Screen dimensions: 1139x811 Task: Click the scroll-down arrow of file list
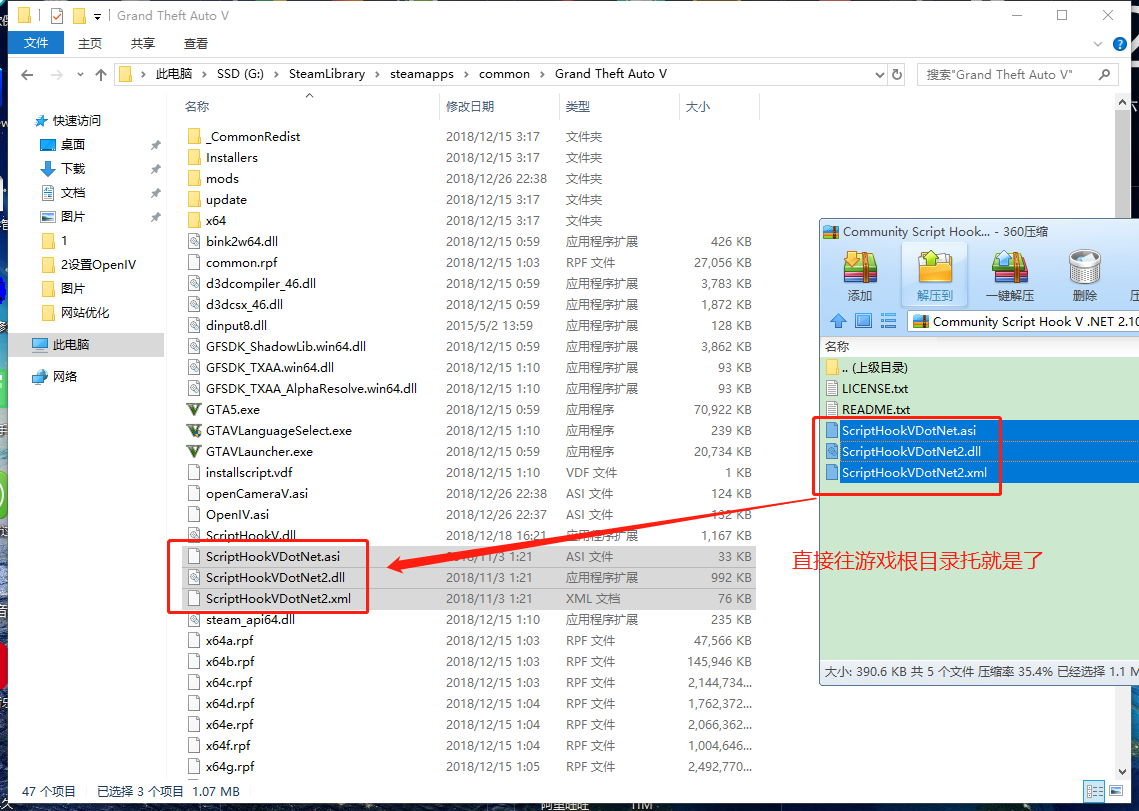1123,771
